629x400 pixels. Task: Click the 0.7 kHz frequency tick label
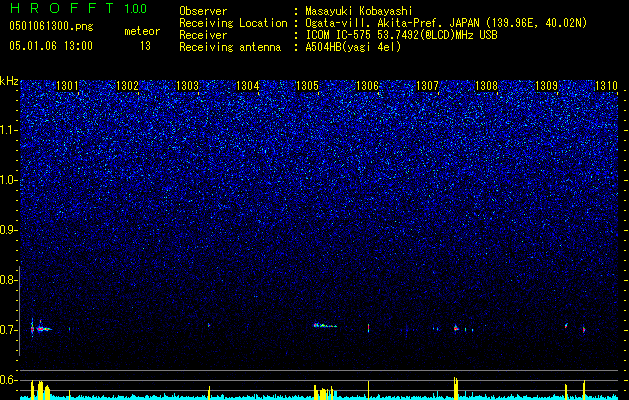pos(8,330)
